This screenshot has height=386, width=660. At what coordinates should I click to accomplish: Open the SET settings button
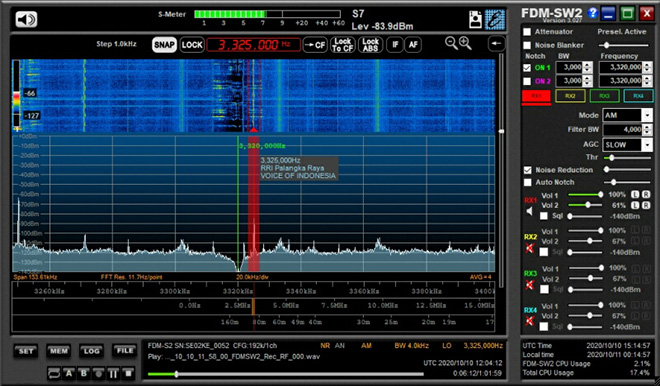pos(26,351)
